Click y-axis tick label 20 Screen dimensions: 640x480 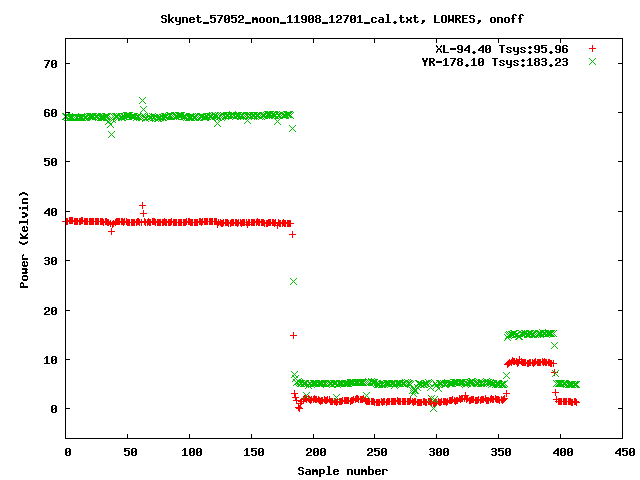51,311
